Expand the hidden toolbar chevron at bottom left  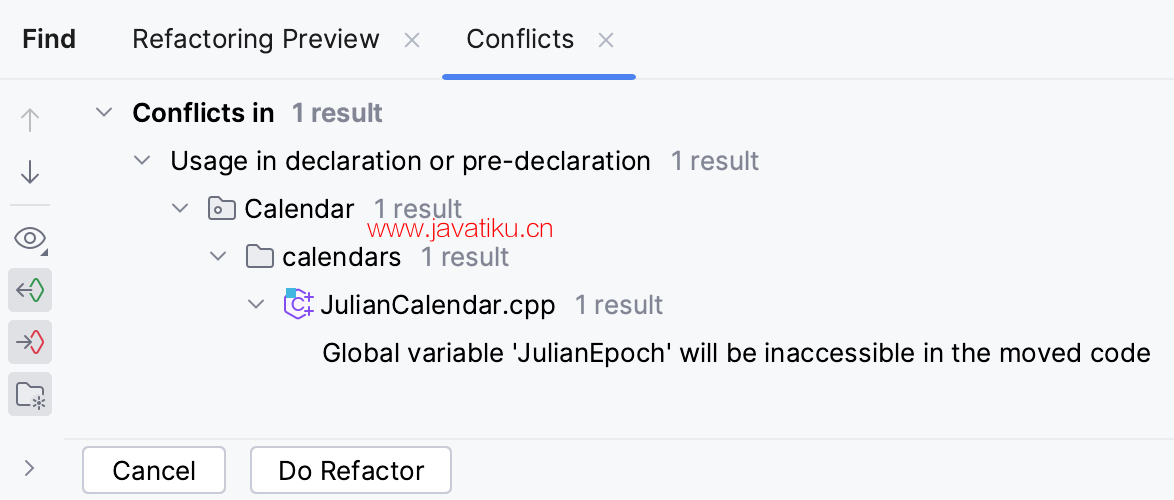tap(29, 469)
